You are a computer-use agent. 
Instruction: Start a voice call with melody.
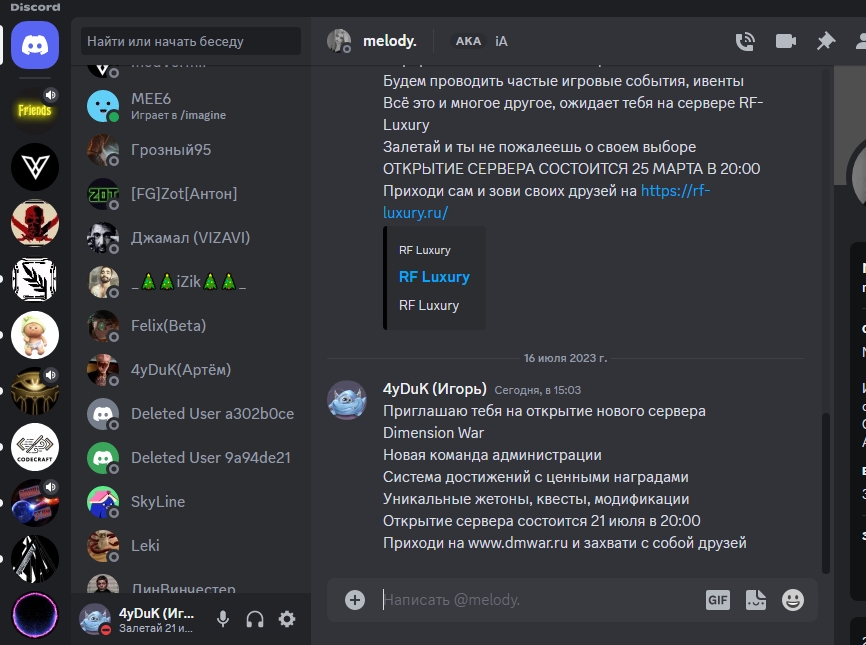[x=745, y=41]
